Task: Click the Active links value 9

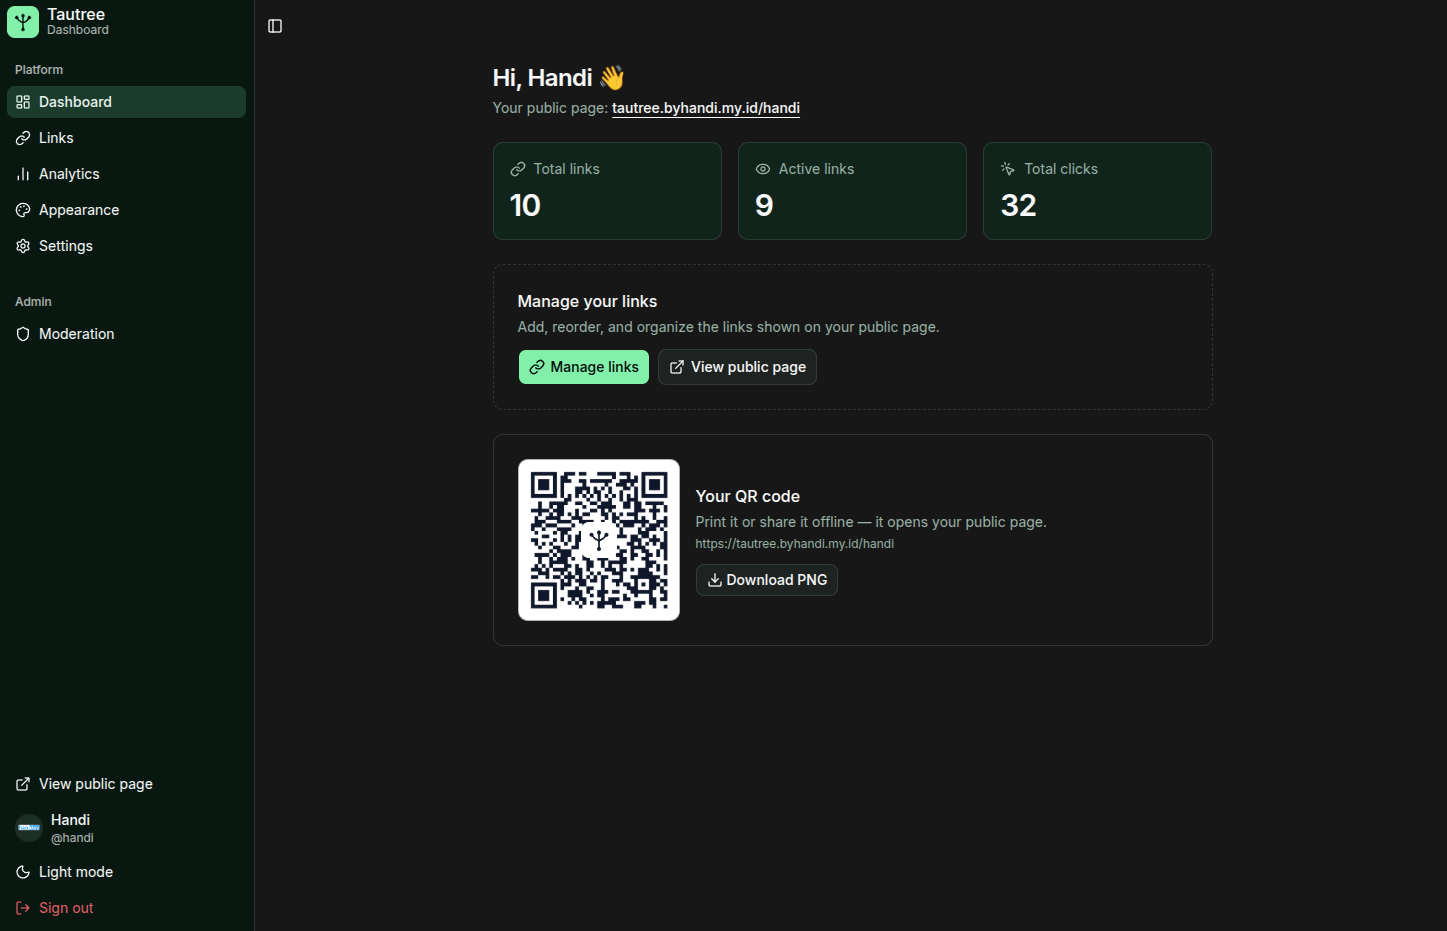Action: click(764, 205)
